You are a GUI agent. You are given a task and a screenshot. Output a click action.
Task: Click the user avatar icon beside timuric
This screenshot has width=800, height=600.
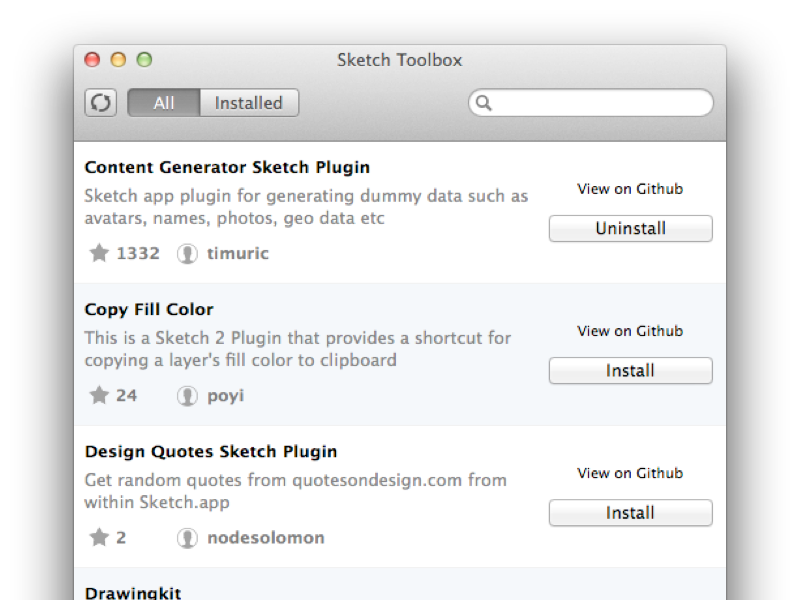(187, 254)
